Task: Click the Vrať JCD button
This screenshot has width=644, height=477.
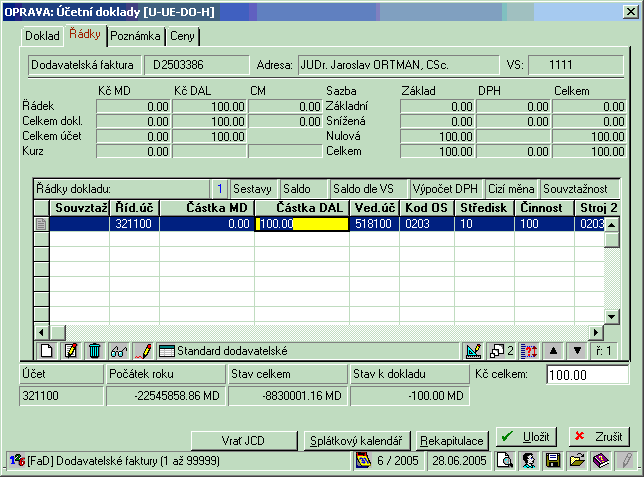Action: (x=244, y=441)
